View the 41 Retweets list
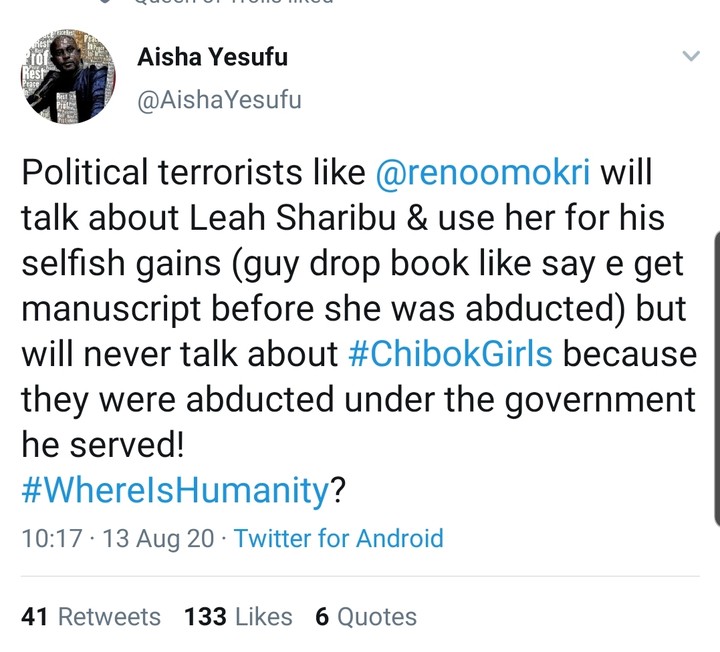The height and width of the screenshot is (652, 720). click(x=91, y=617)
